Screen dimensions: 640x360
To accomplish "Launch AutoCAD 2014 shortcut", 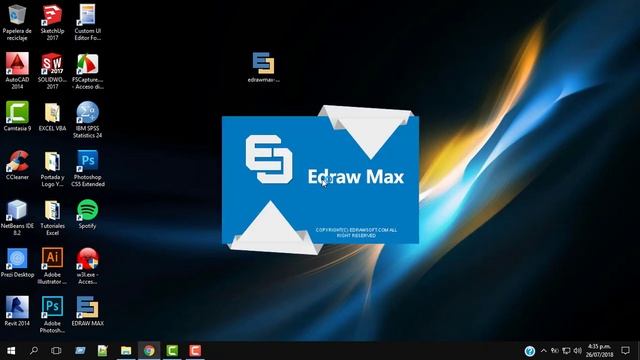I will click(x=17, y=71).
